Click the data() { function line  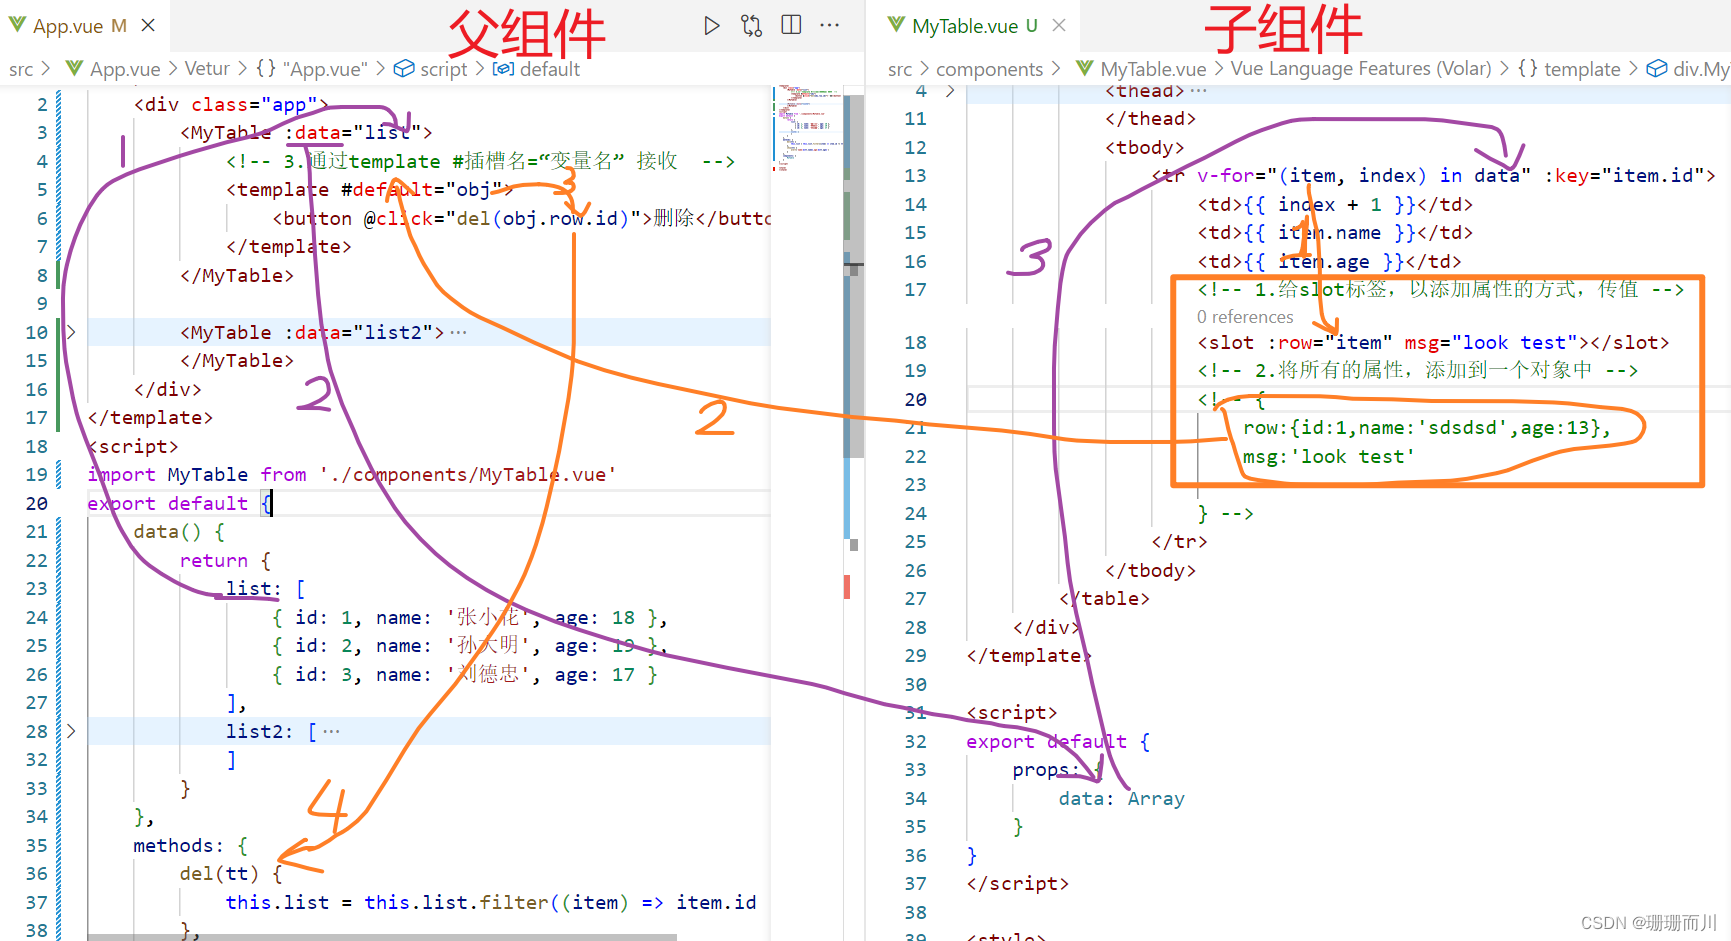[x=179, y=531]
